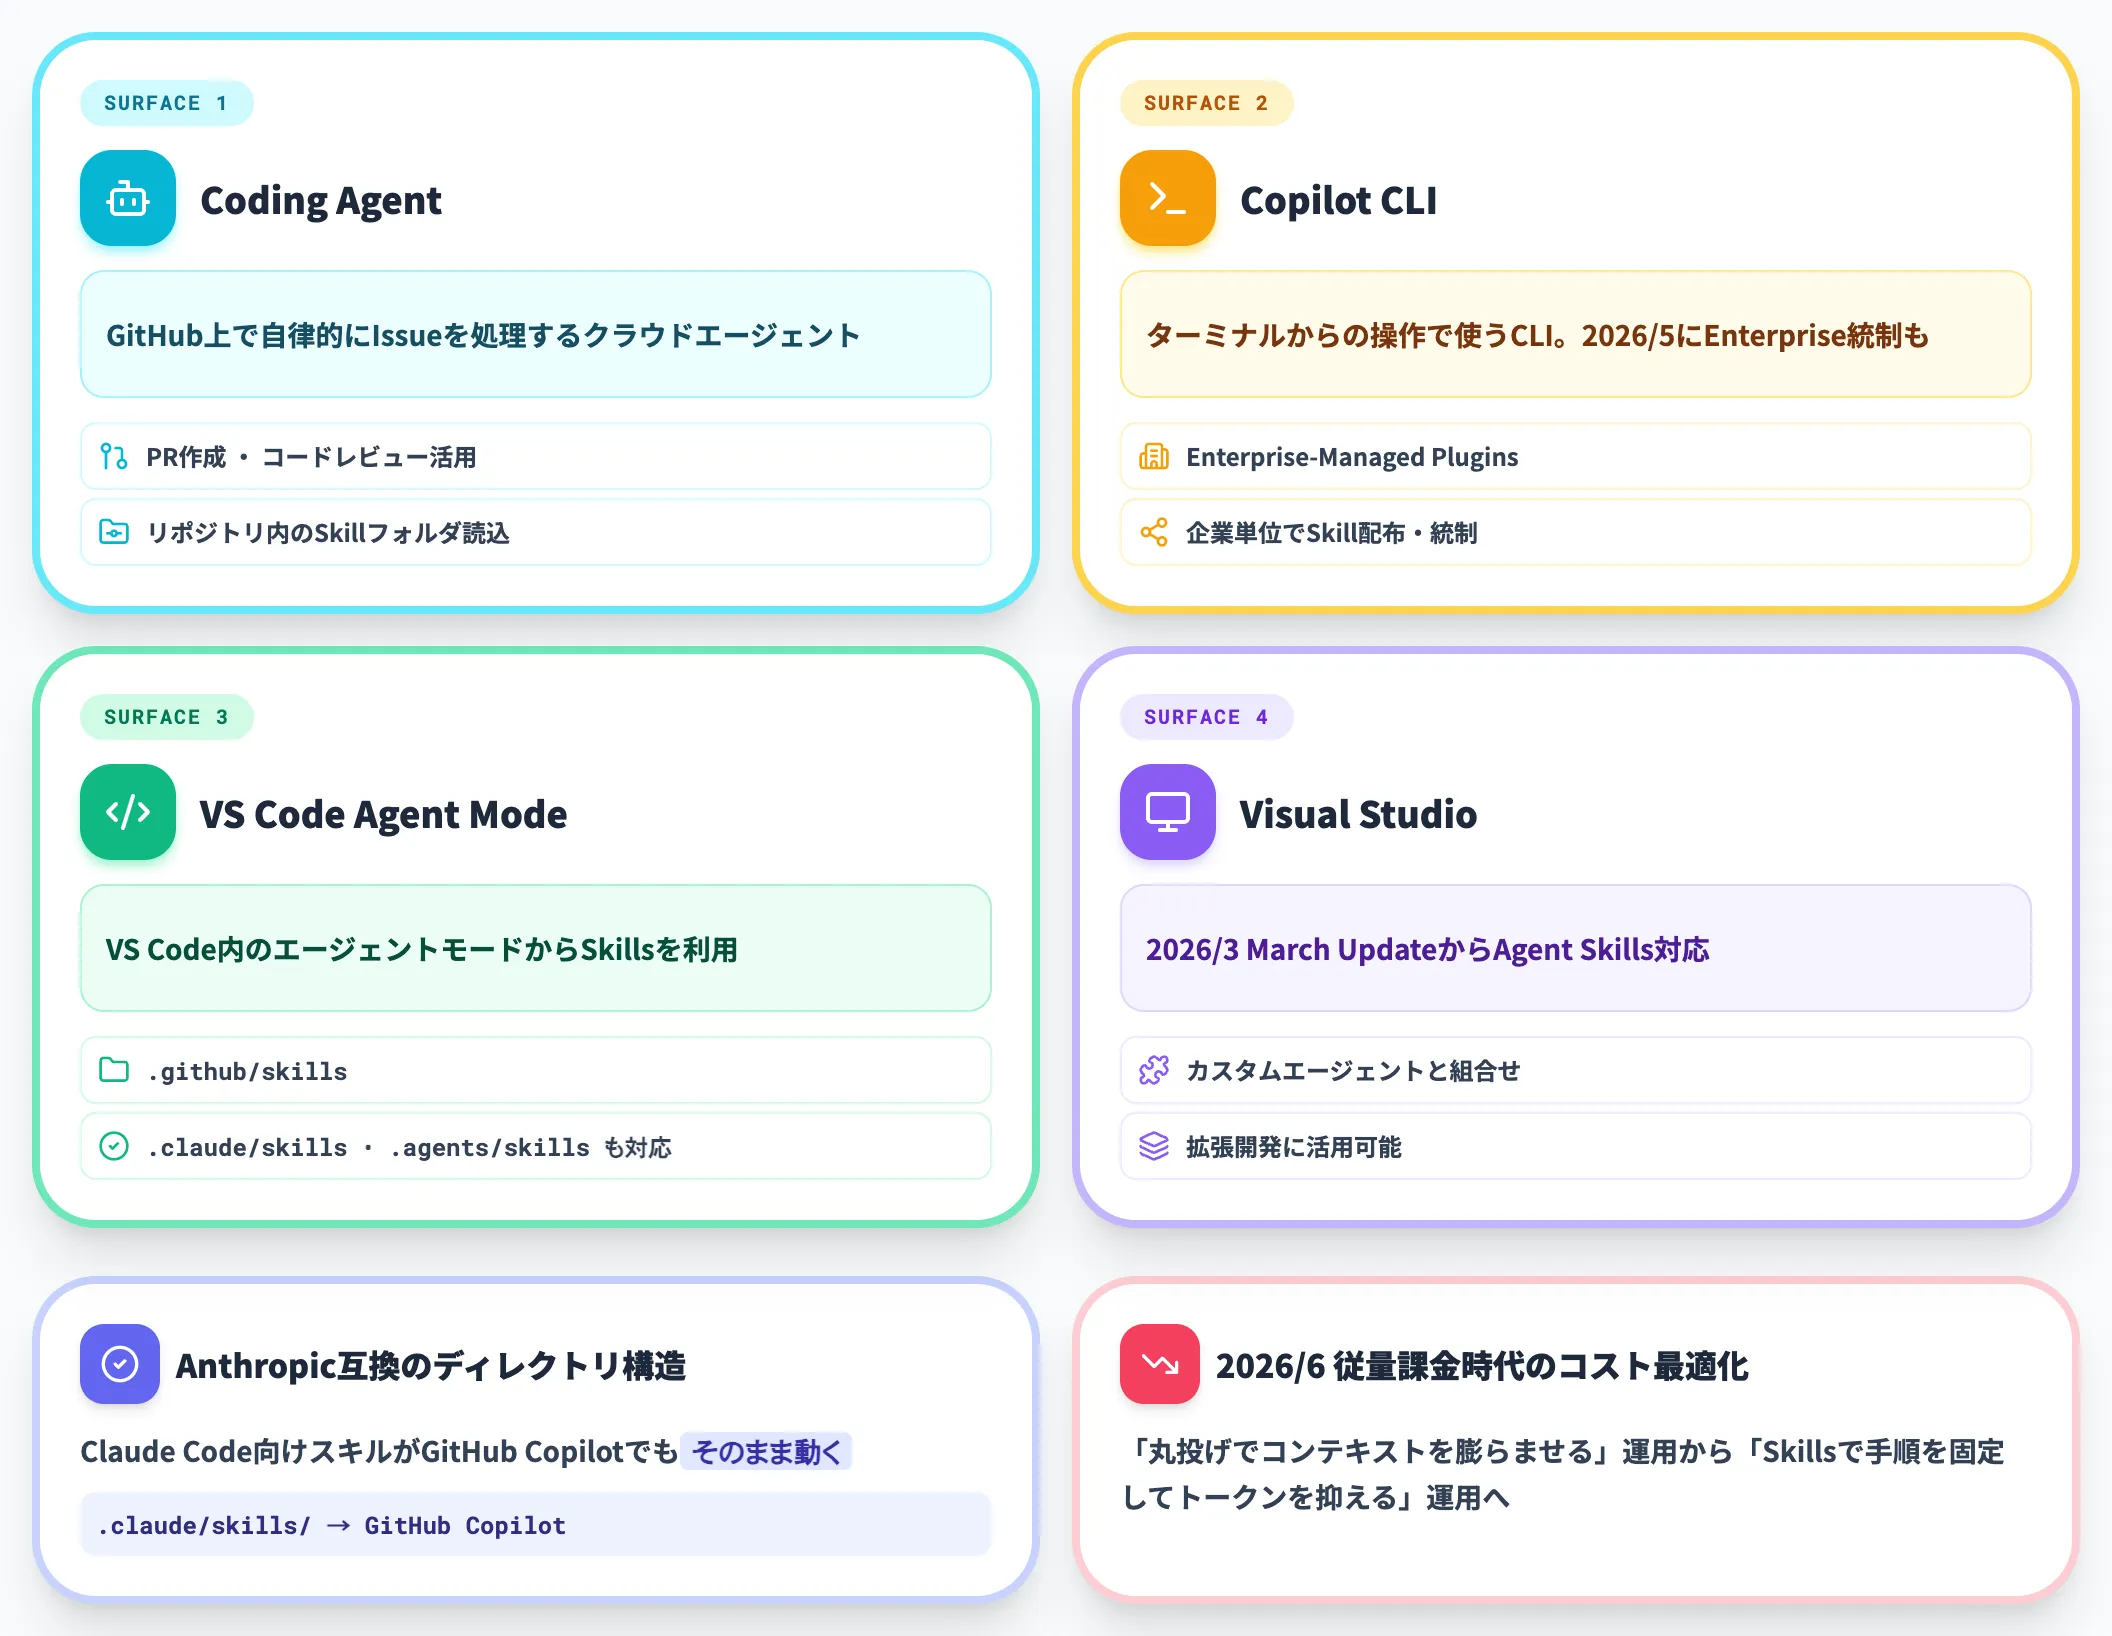Image resolution: width=2112 pixels, height=1636 pixels.
Task: Click the pull request icon beside PR作成
Action: click(x=114, y=457)
